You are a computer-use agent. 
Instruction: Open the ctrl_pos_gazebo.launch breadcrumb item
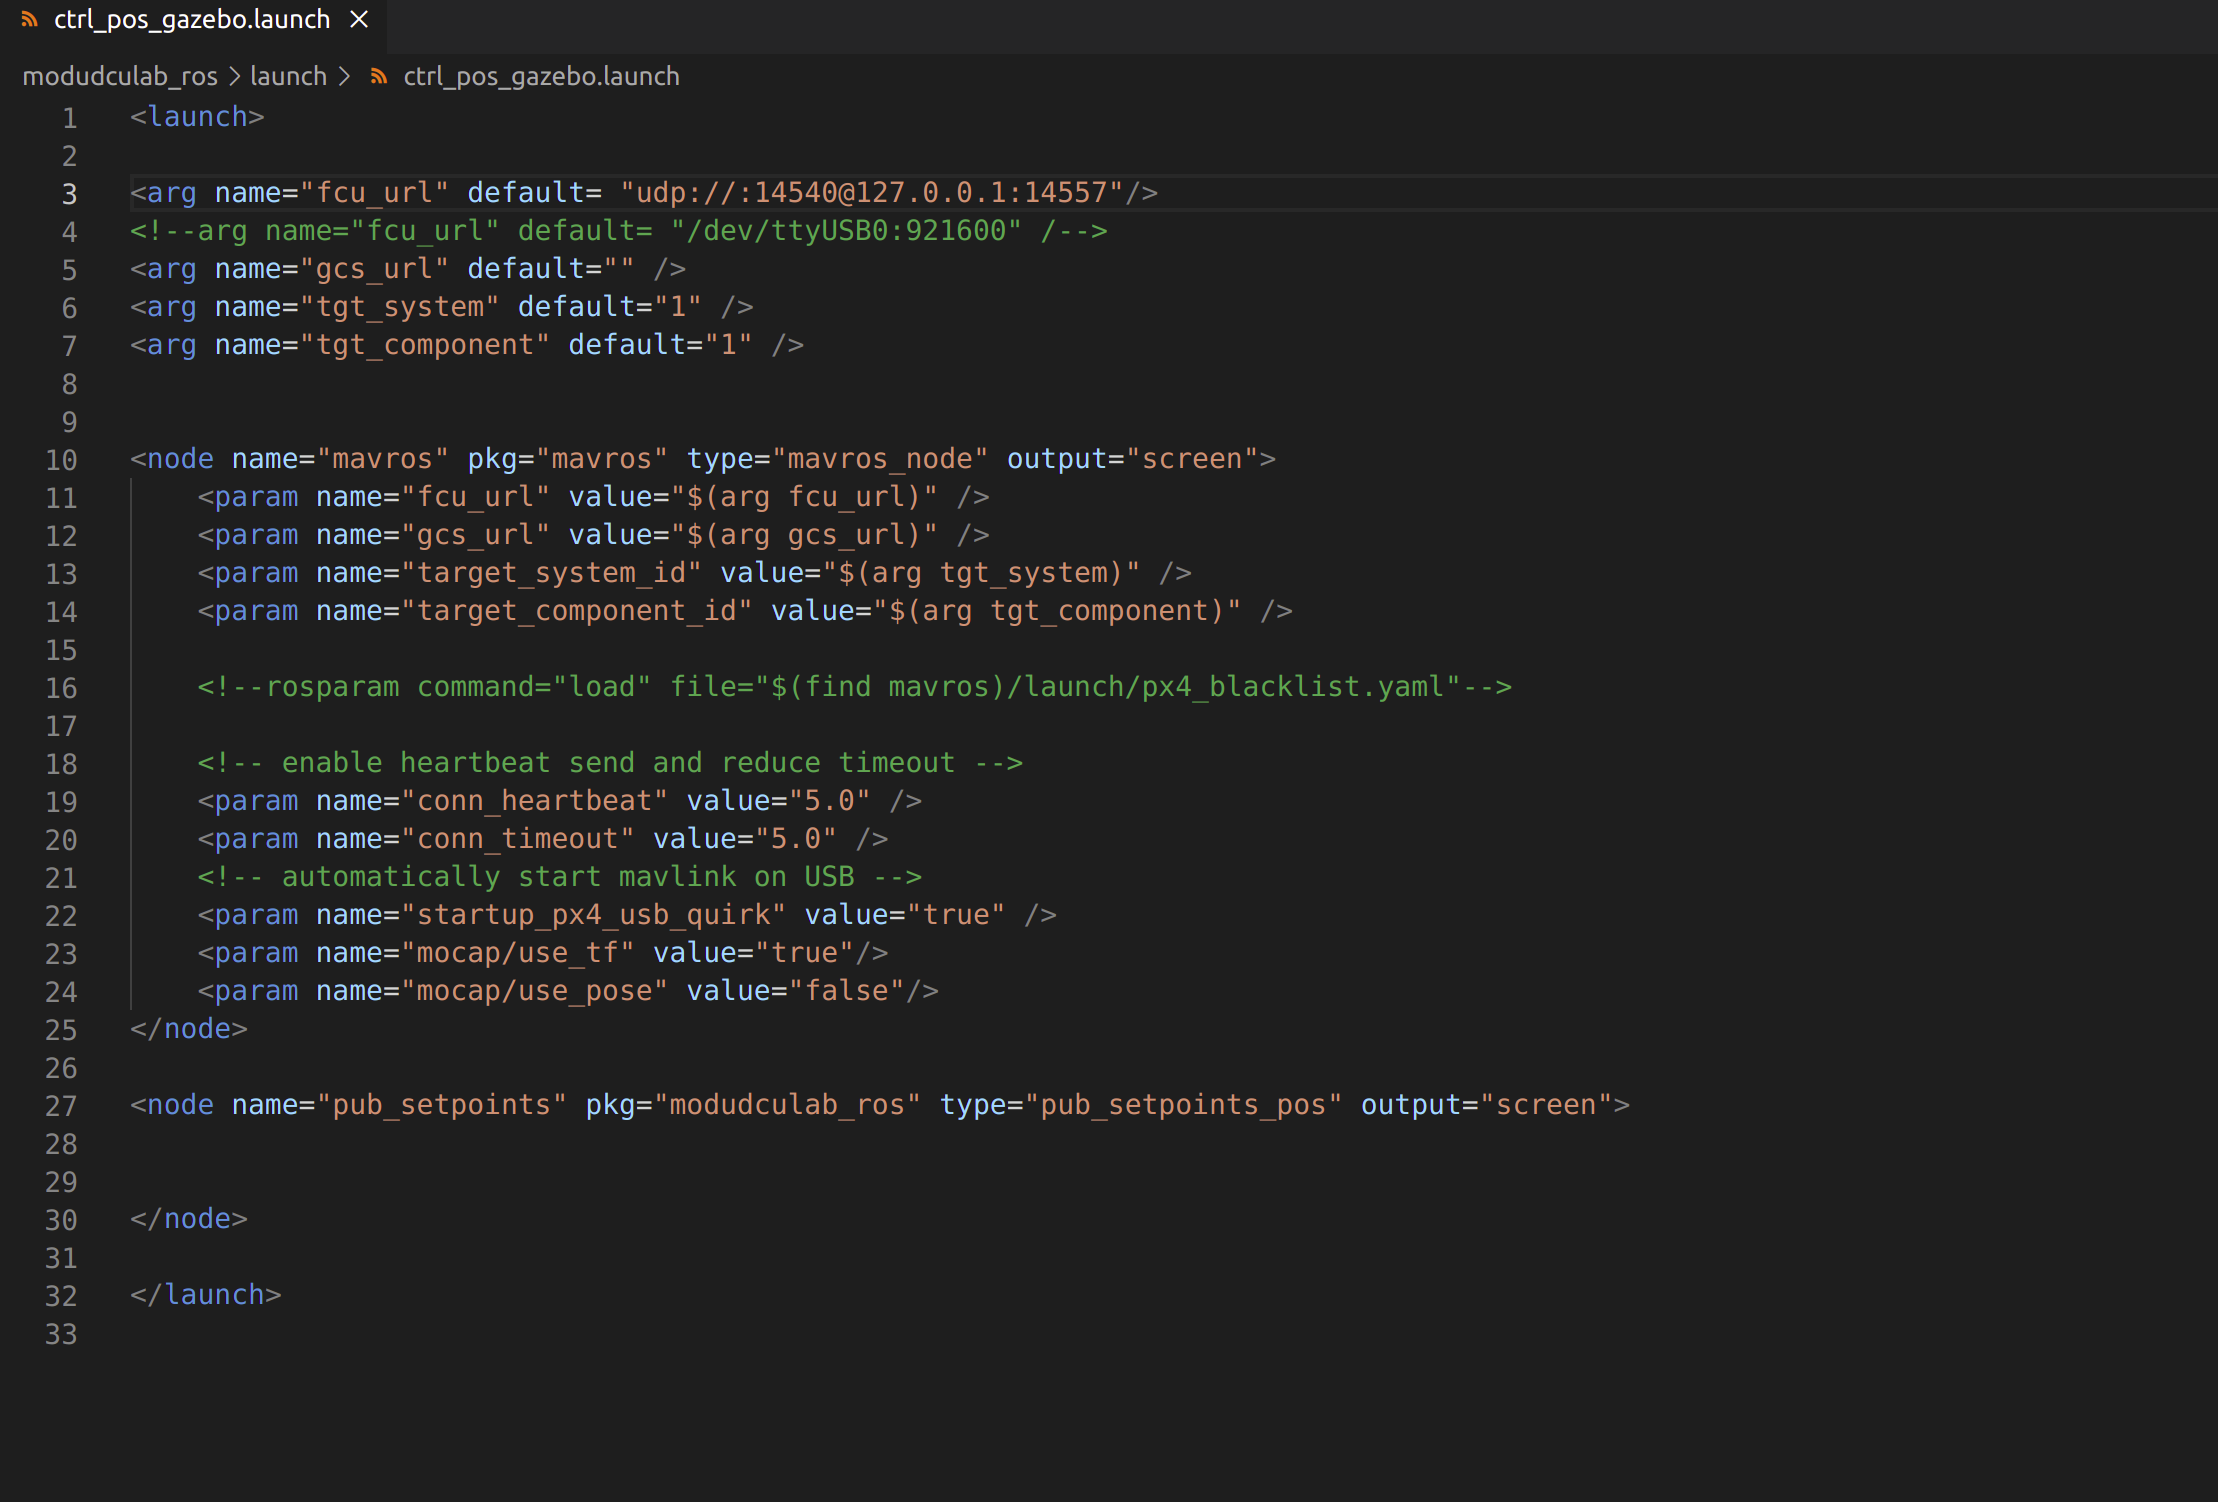[540, 77]
